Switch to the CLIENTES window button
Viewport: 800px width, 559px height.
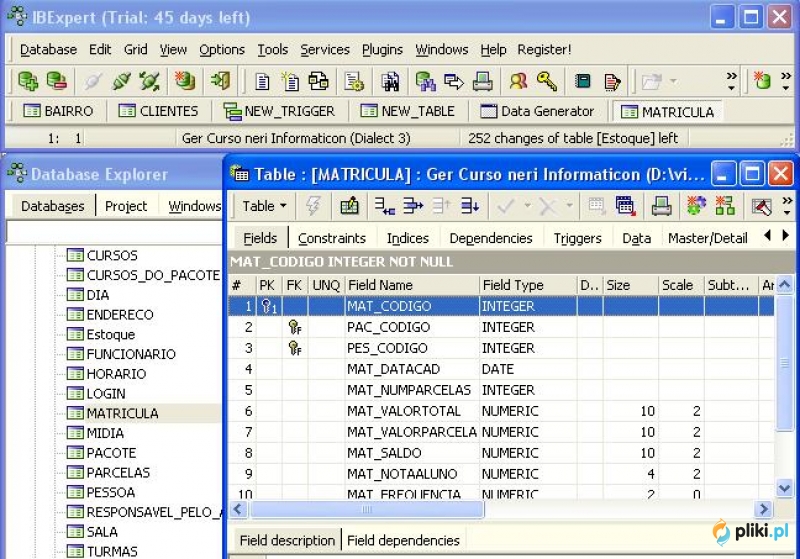click(158, 111)
